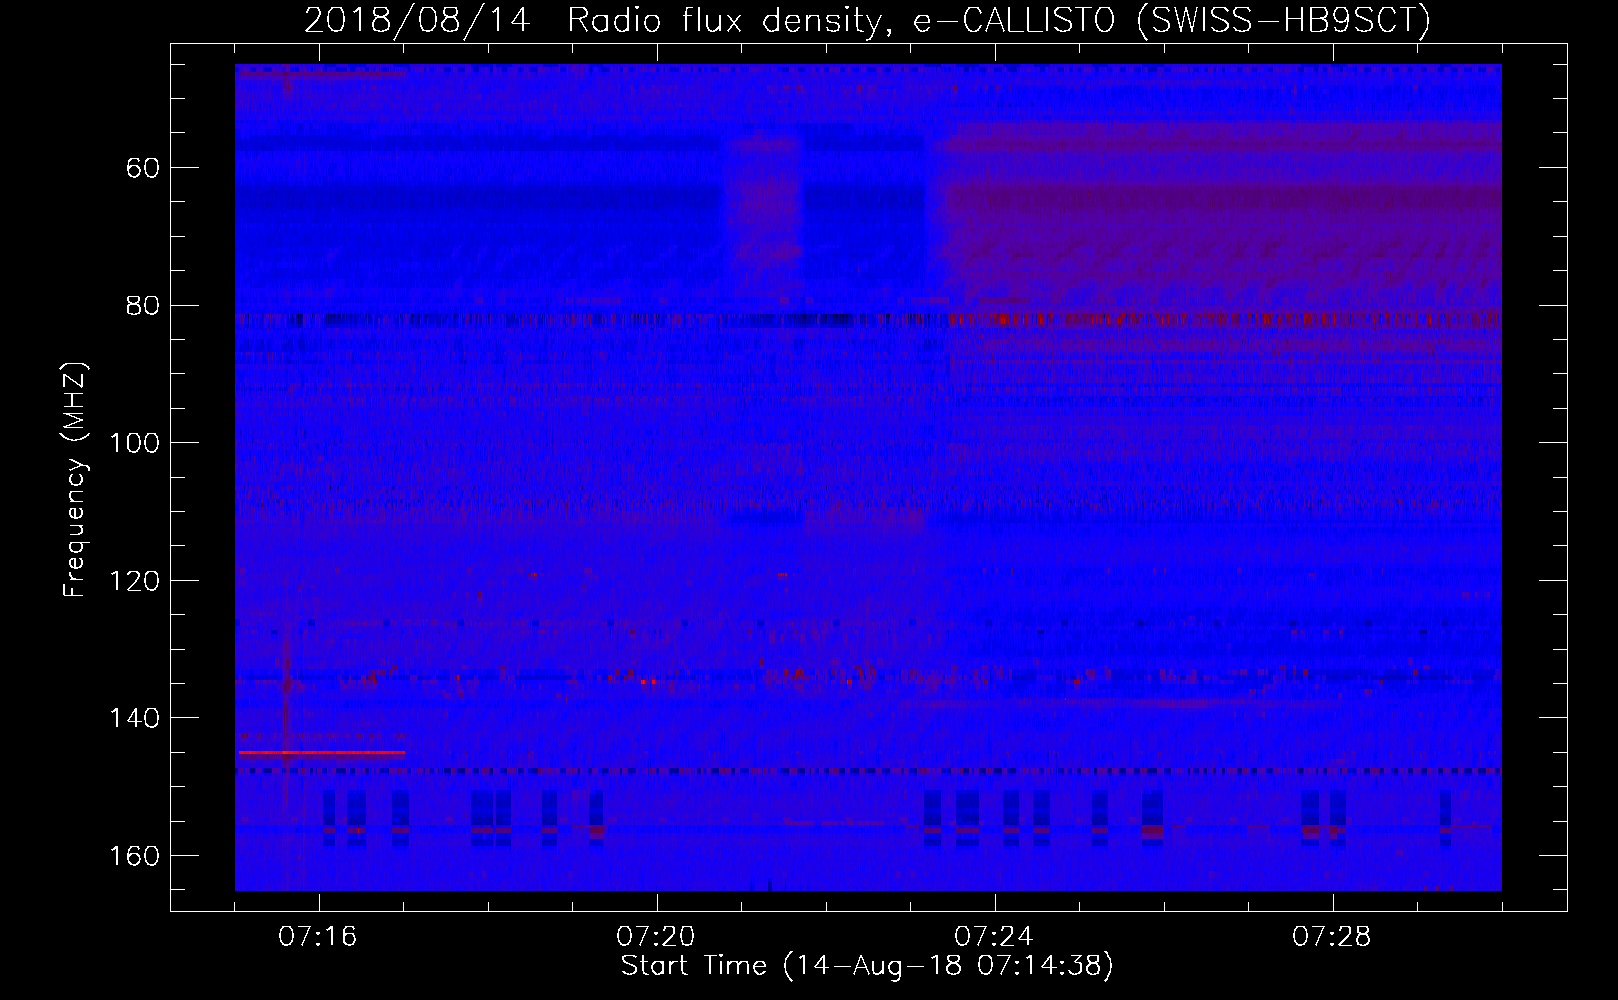The height and width of the screenshot is (1000, 1618).
Task: Click the 'Frequency (MHZ)' axis label
Action: click(75, 480)
